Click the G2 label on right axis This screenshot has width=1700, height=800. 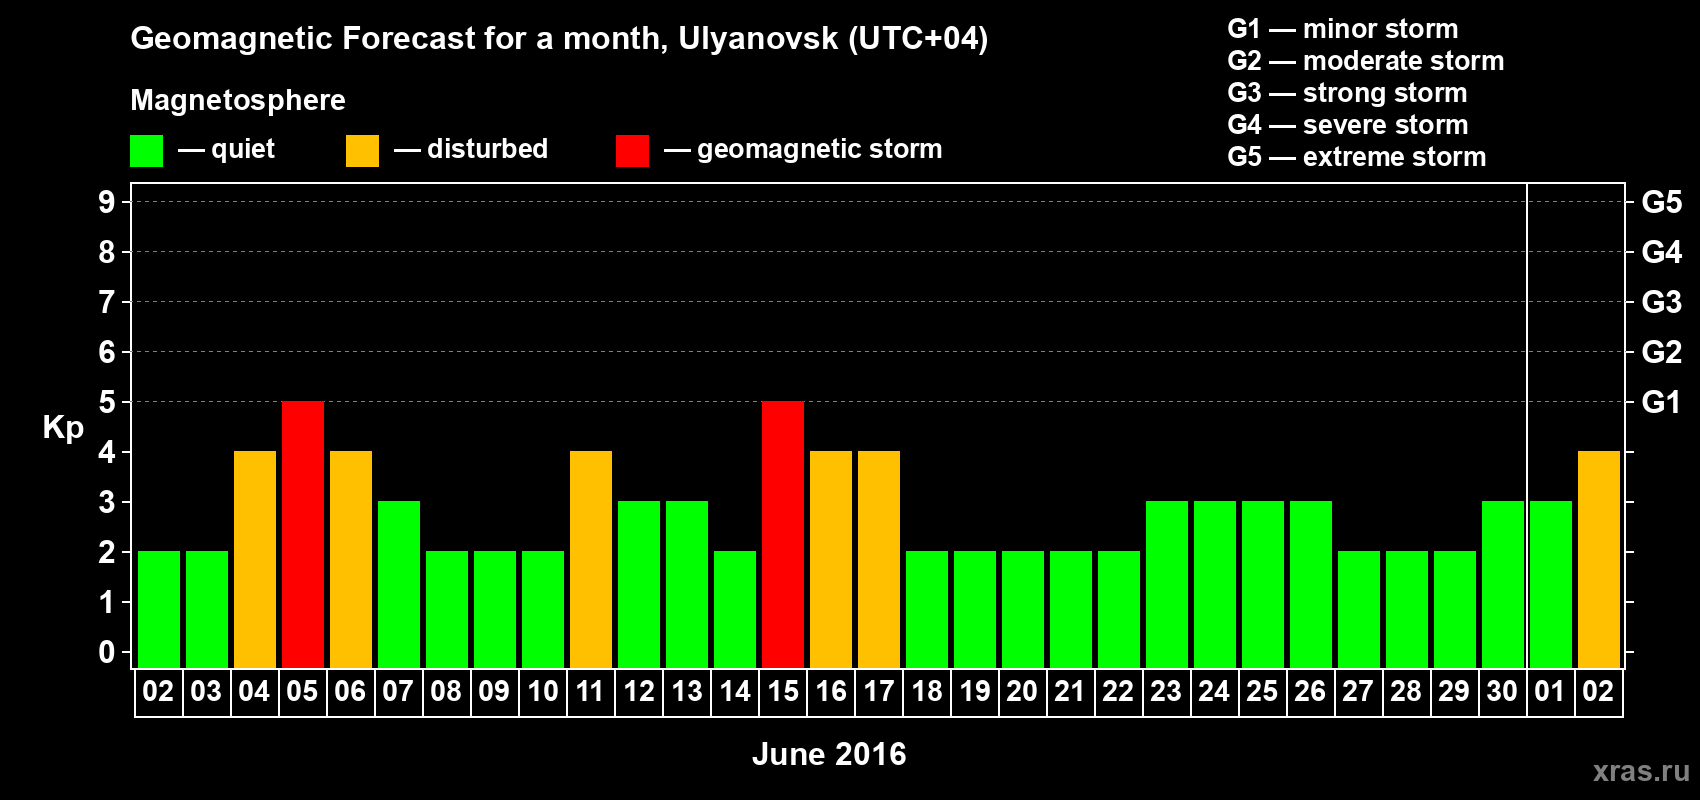1662,352
